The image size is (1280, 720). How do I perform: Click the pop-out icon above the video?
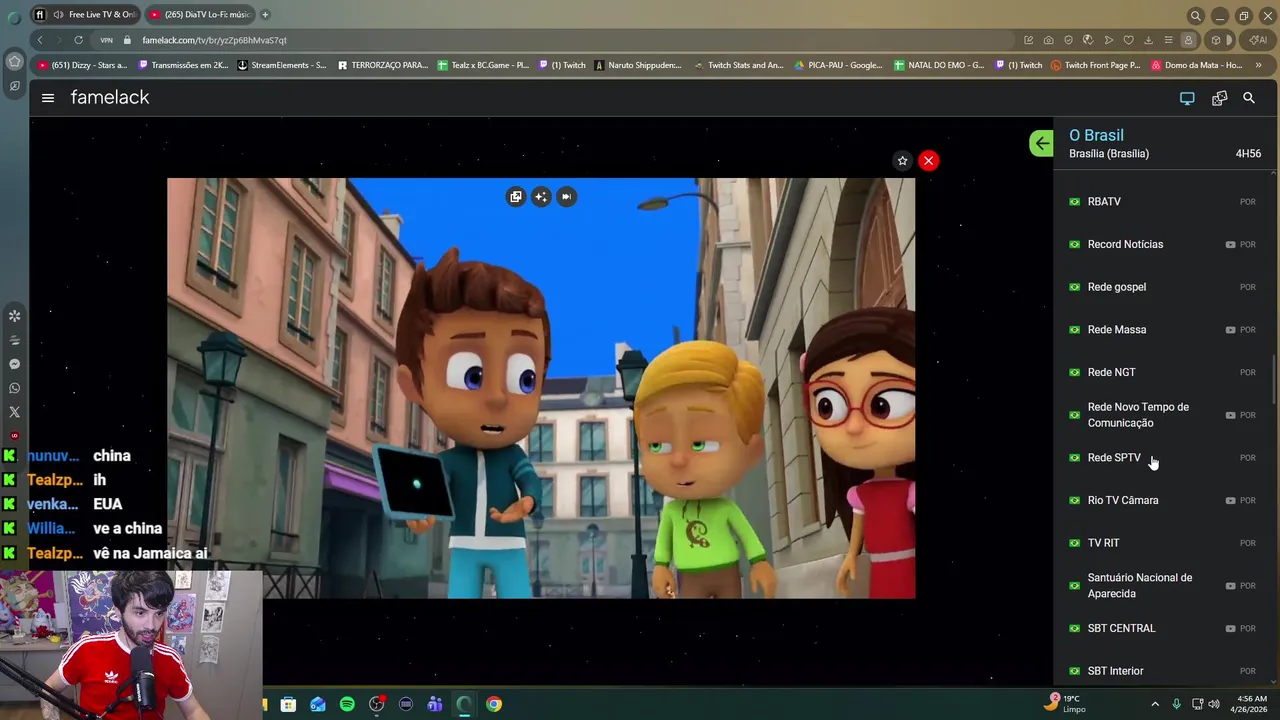tap(515, 197)
